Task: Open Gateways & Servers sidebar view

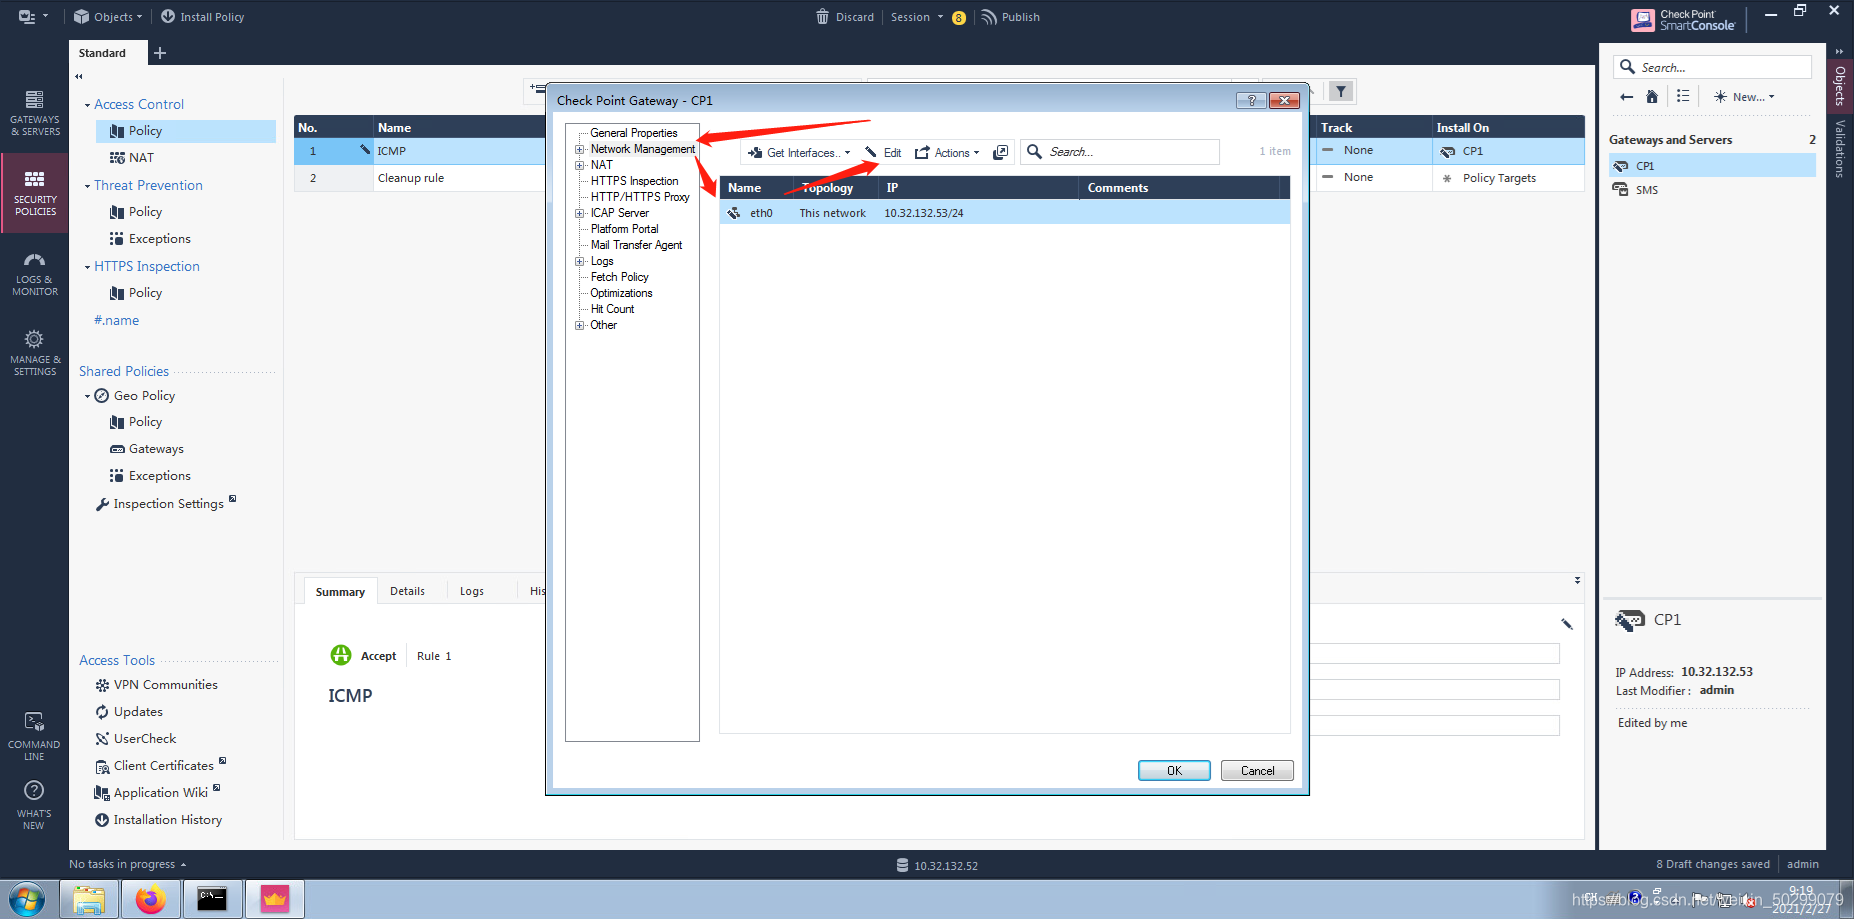Action: coord(34,112)
